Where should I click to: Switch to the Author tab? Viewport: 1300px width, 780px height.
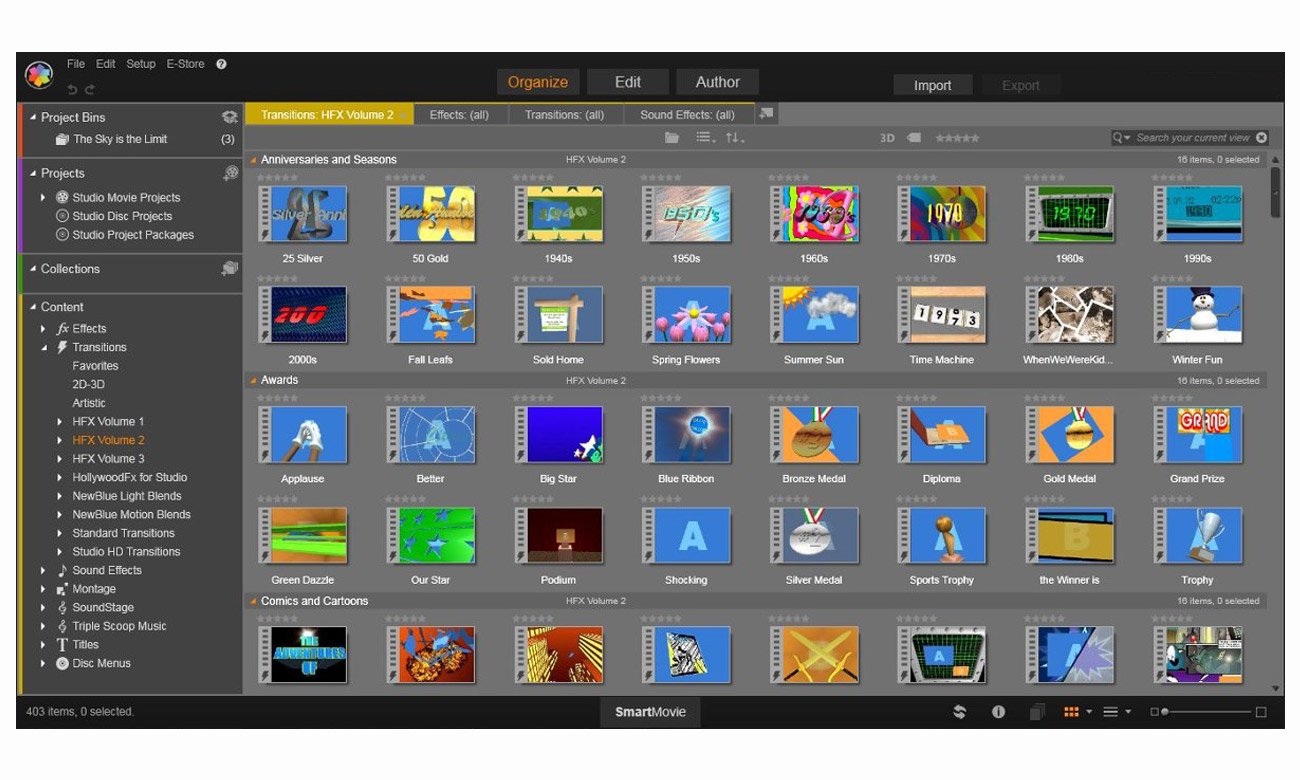pyautogui.click(x=718, y=82)
